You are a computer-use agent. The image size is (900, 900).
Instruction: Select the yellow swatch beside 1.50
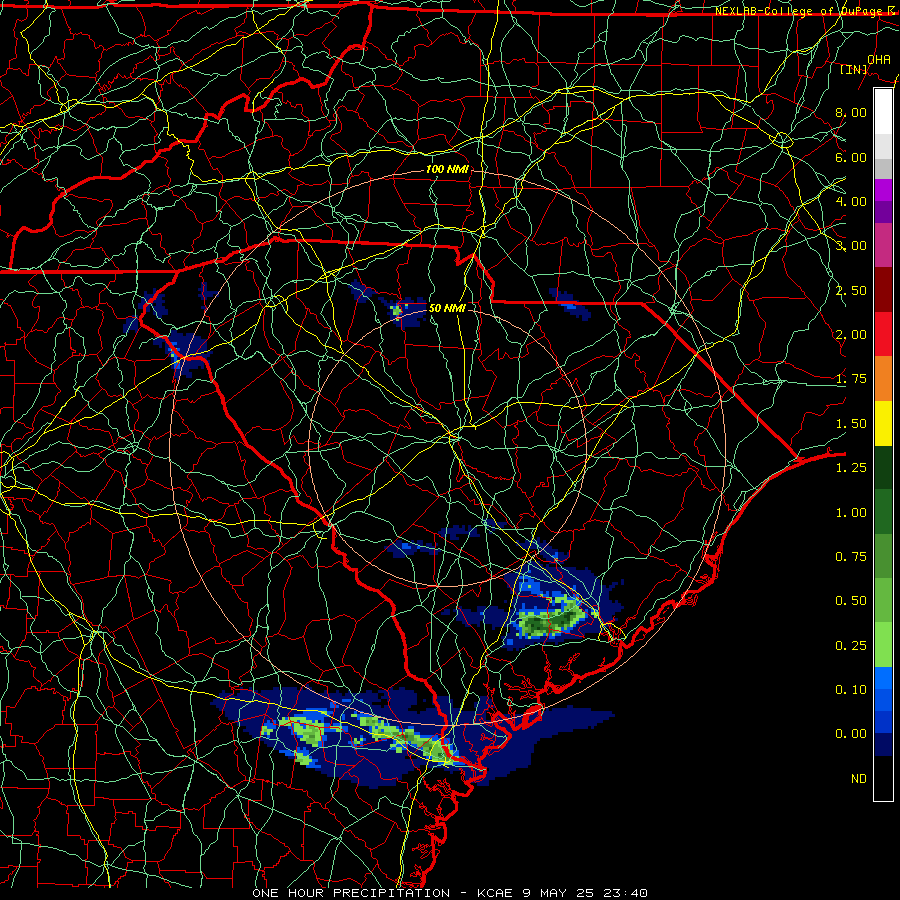click(x=883, y=423)
